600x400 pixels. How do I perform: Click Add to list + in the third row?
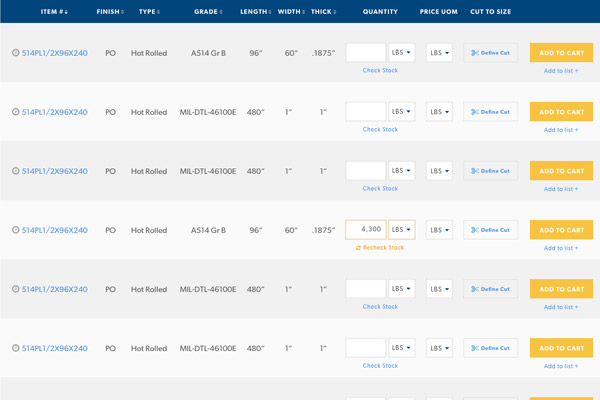tap(561, 189)
